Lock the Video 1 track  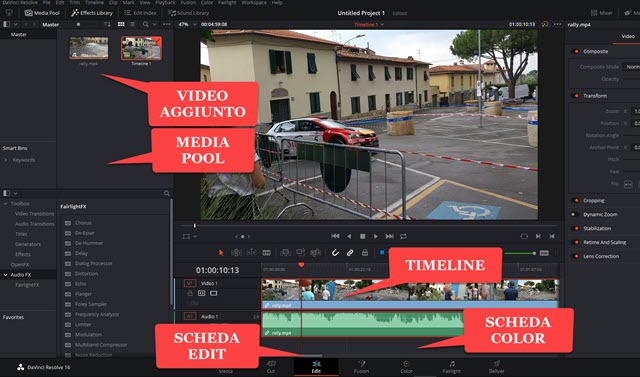point(190,293)
